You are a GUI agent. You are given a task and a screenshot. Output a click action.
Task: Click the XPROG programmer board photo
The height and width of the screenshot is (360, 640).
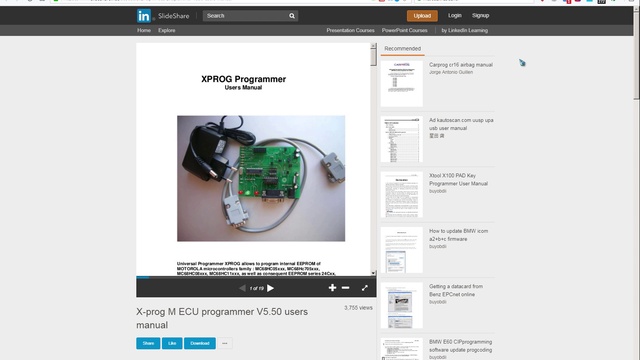tap(261, 178)
